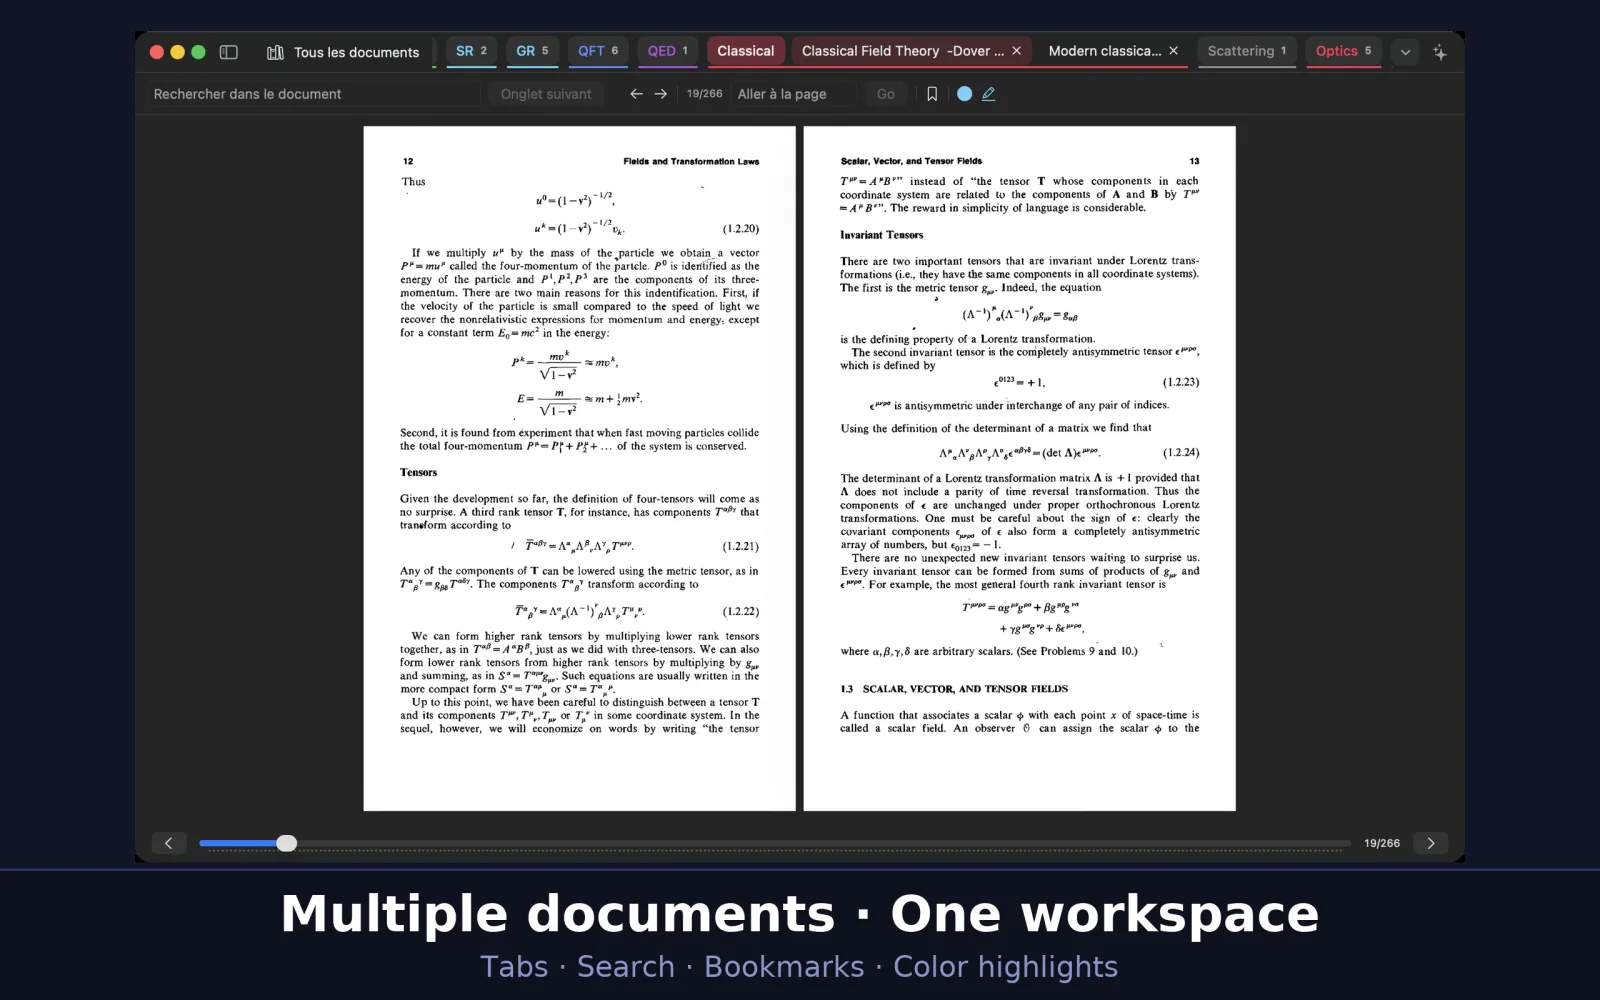Click the sparkle icon in tab bar
Viewport: 1600px width, 1000px height.
pyautogui.click(x=1439, y=52)
